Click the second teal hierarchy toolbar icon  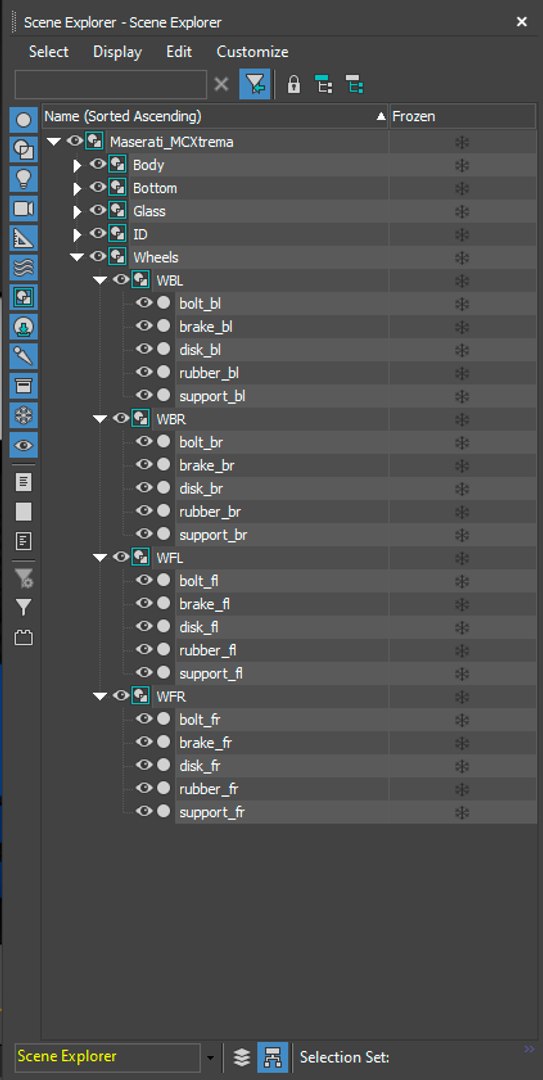pyautogui.click(x=354, y=85)
